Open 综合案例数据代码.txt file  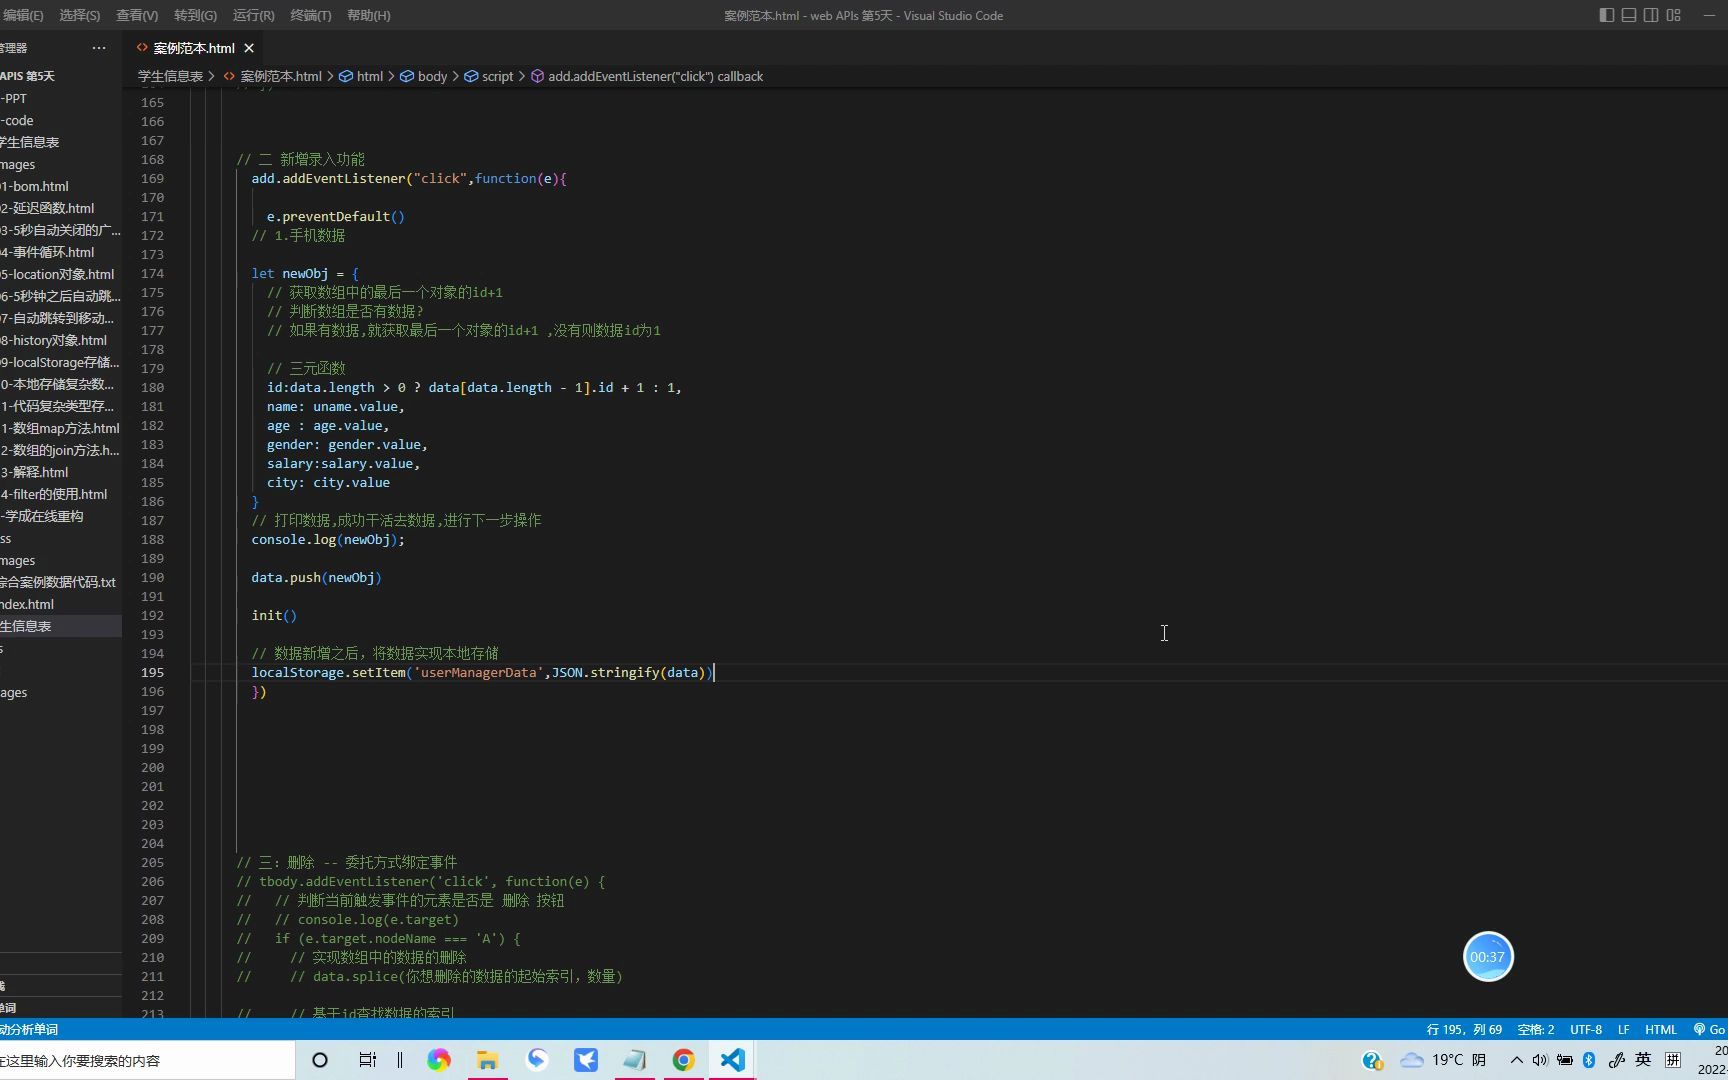pos(58,582)
